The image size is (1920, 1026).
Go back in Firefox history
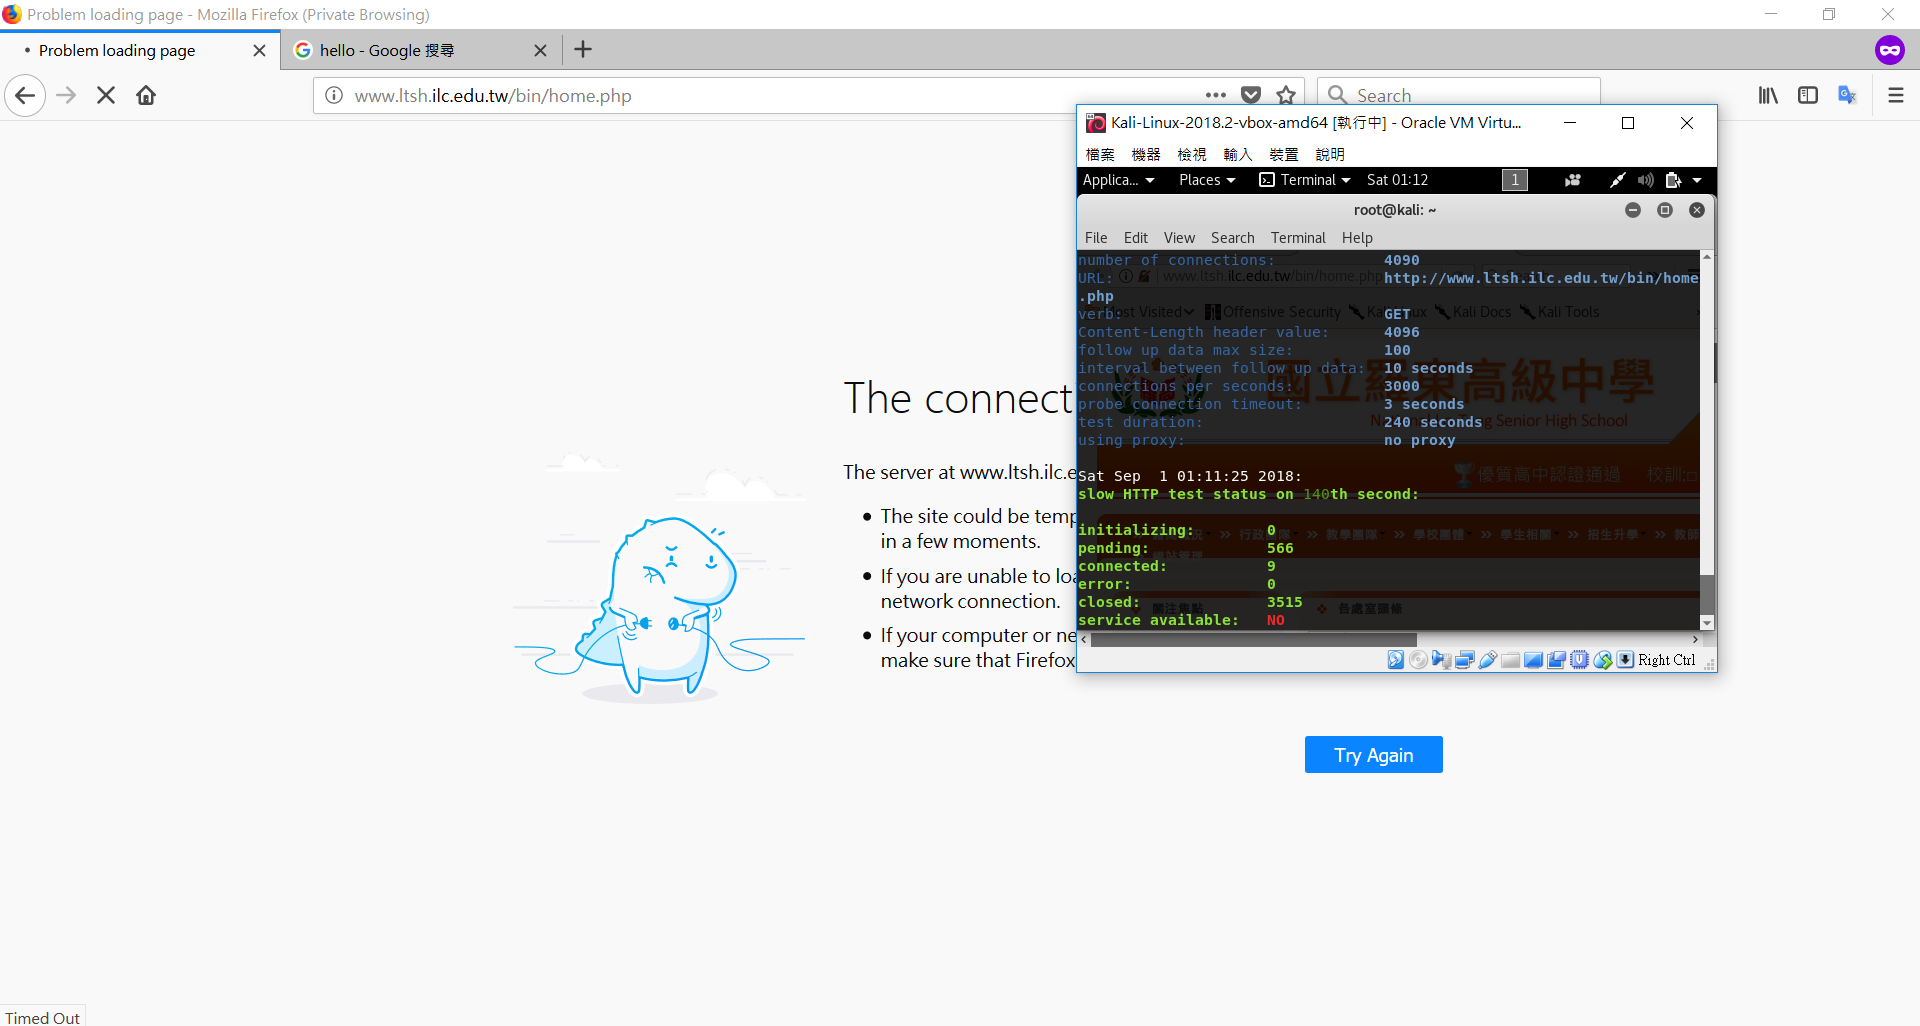(x=25, y=95)
